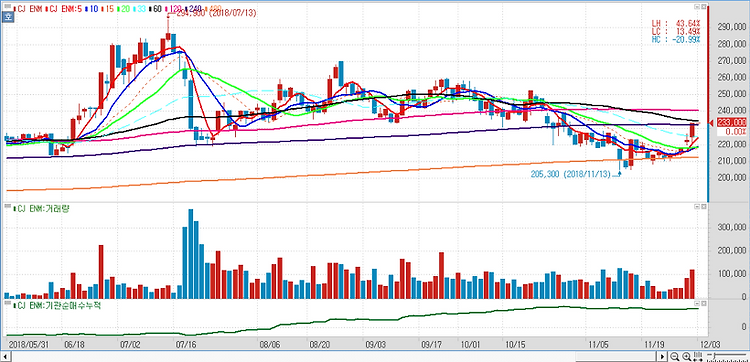Minimize the volume panel
The image size is (750, 362).
(697, 207)
